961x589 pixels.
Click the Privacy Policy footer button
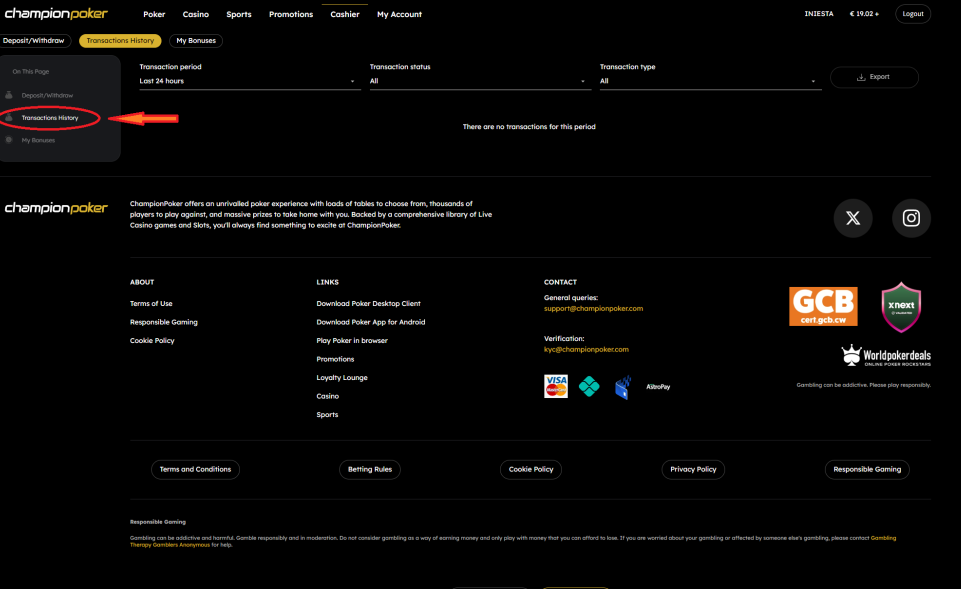tap(693, 469)
